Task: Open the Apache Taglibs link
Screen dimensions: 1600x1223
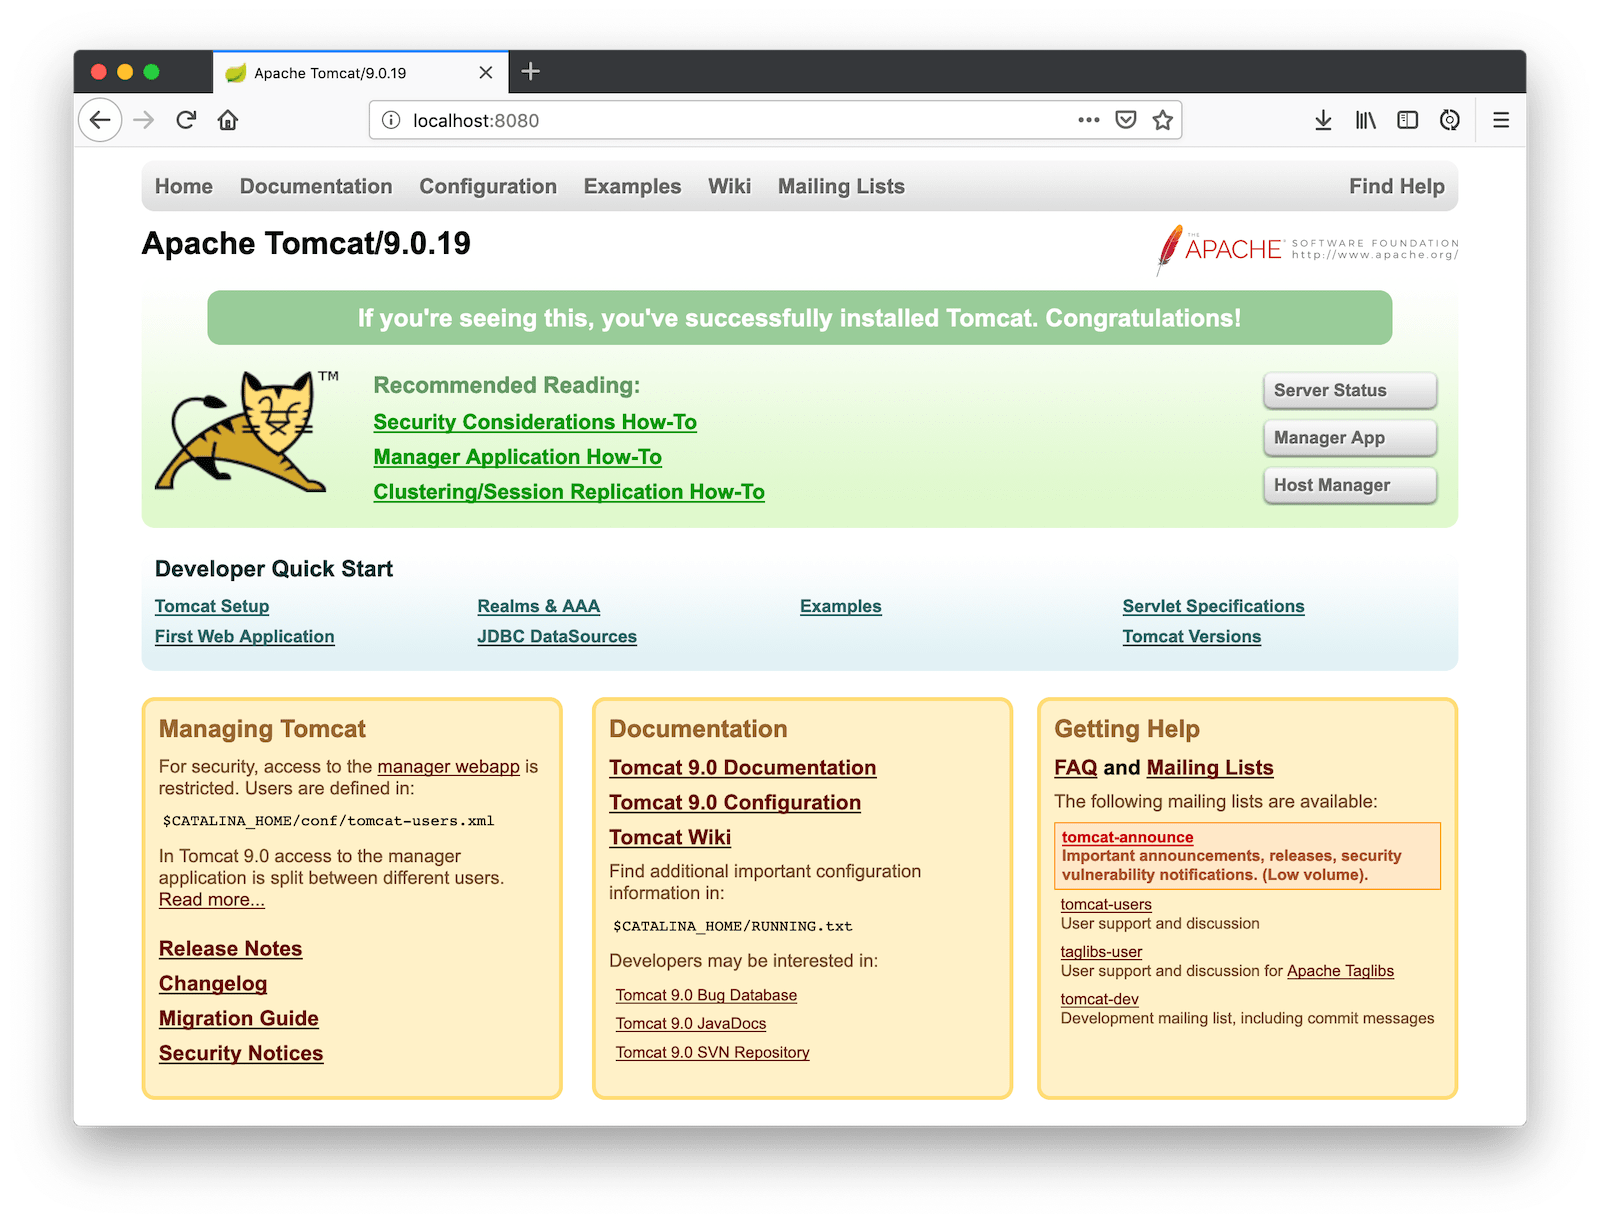Action: coord(1340,971)
